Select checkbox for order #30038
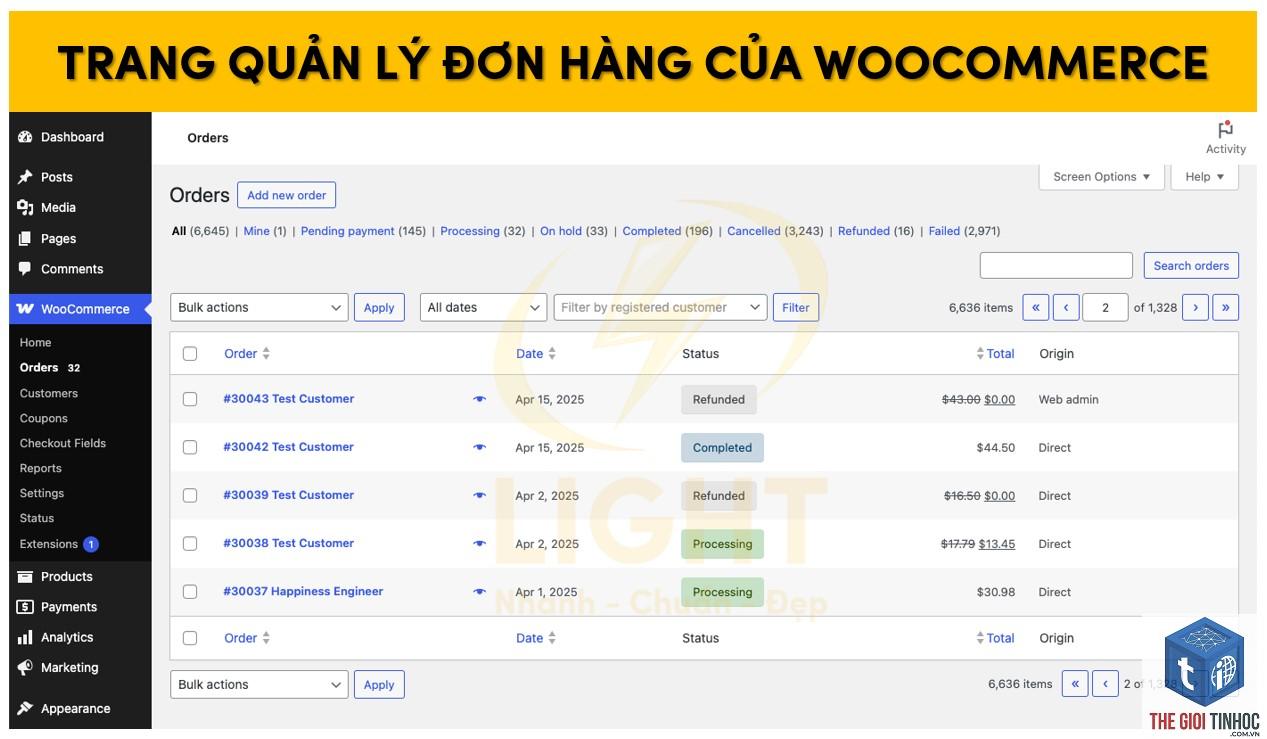The image size is (1267, 739). click(190, 543)
